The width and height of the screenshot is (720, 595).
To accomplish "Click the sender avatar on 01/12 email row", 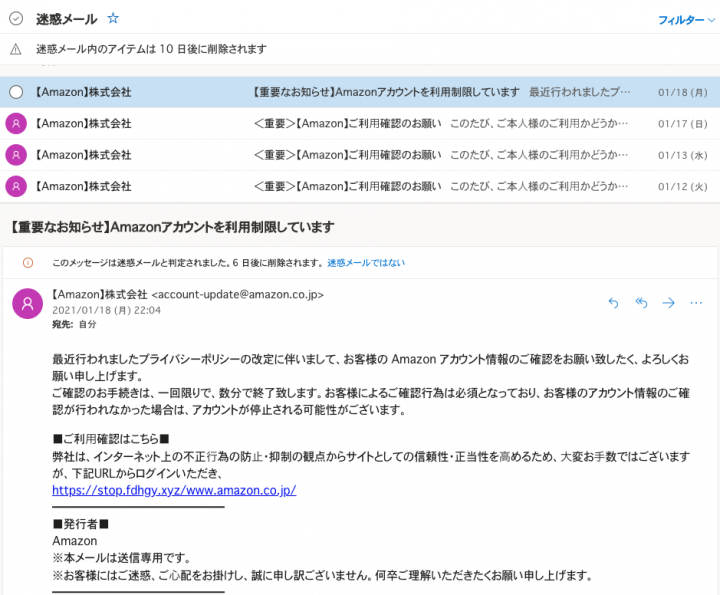I will [x=16, y=186].
